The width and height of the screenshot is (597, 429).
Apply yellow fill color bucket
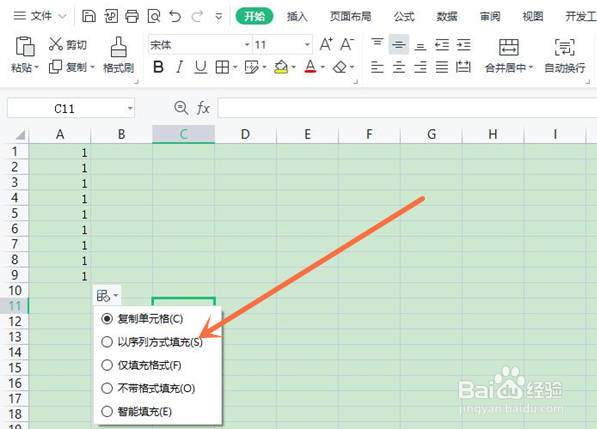coord(281,67)
